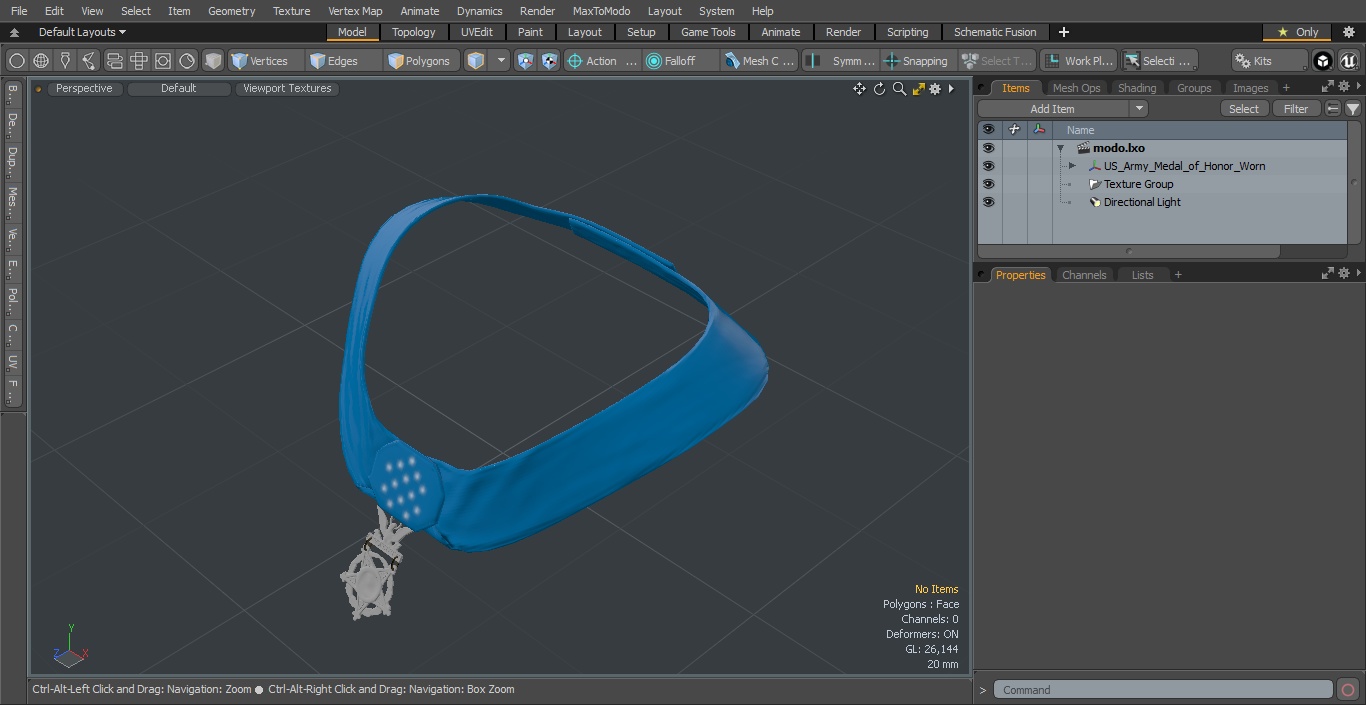Toggle the Only star button
Viewport: 1366px width, 705px height.
[x=1298, y=32]
